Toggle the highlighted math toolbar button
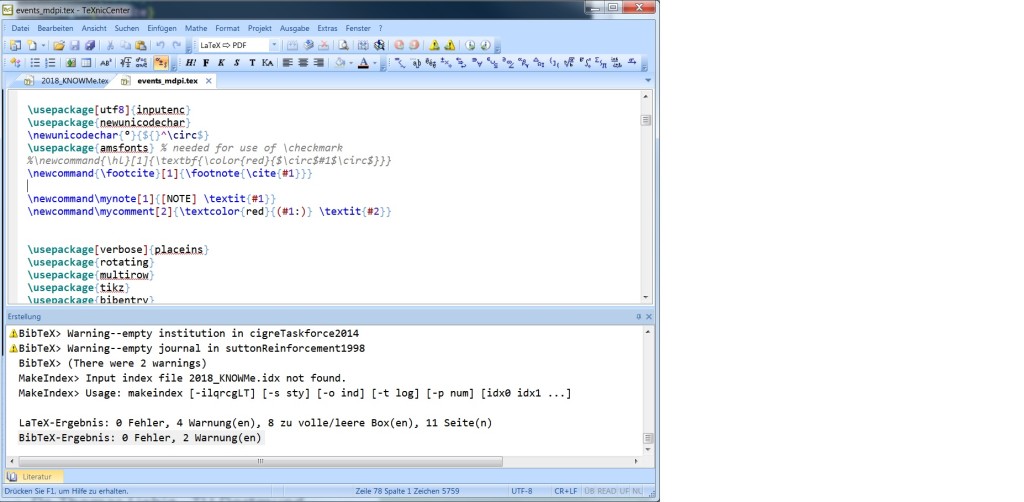Image resolution: width=1024 pixels, height=502 pixels. (161, 63)
